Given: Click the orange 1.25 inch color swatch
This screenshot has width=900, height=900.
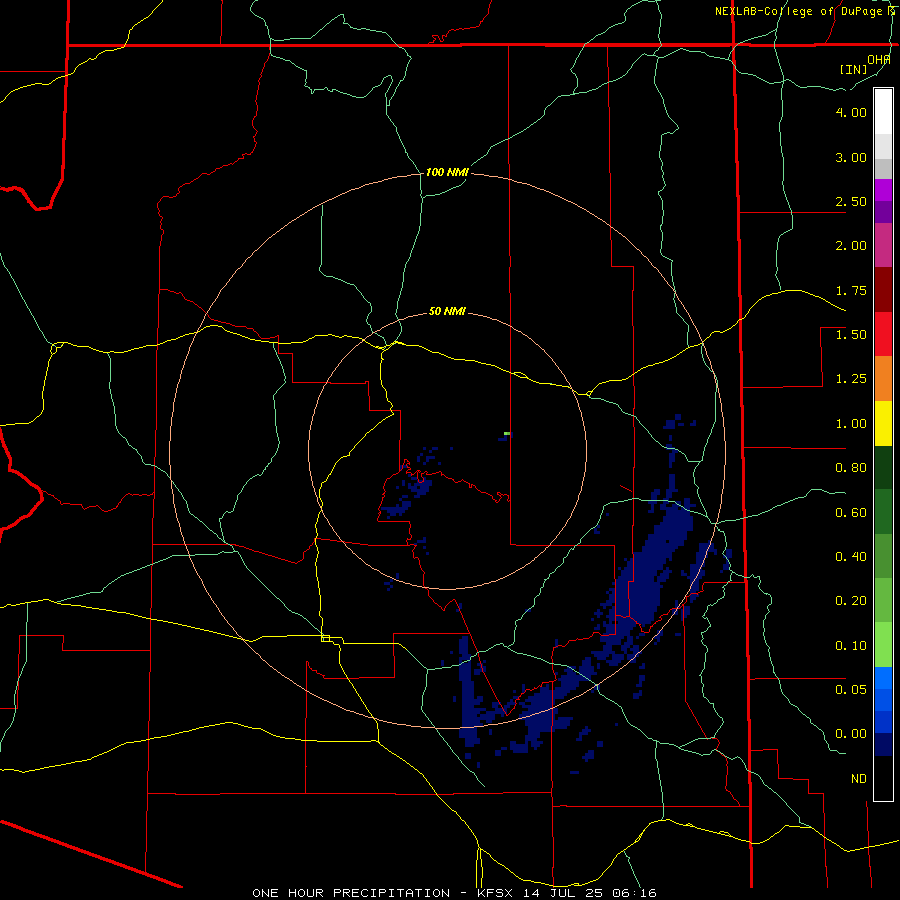Looking at the screenshot, I should 883,379.
